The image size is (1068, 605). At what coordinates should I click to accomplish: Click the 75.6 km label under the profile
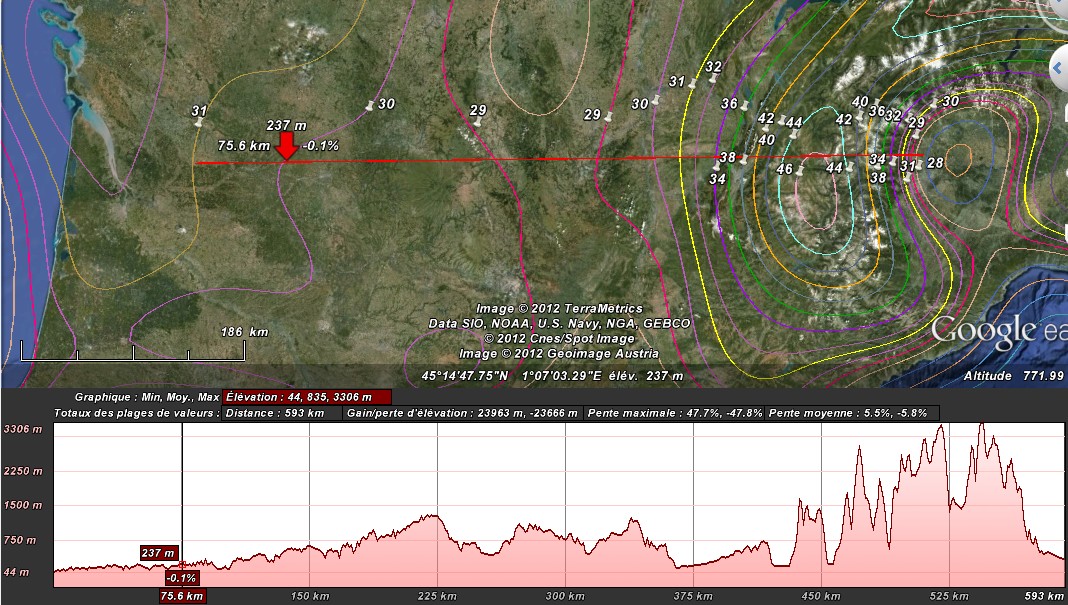[182, 596]
